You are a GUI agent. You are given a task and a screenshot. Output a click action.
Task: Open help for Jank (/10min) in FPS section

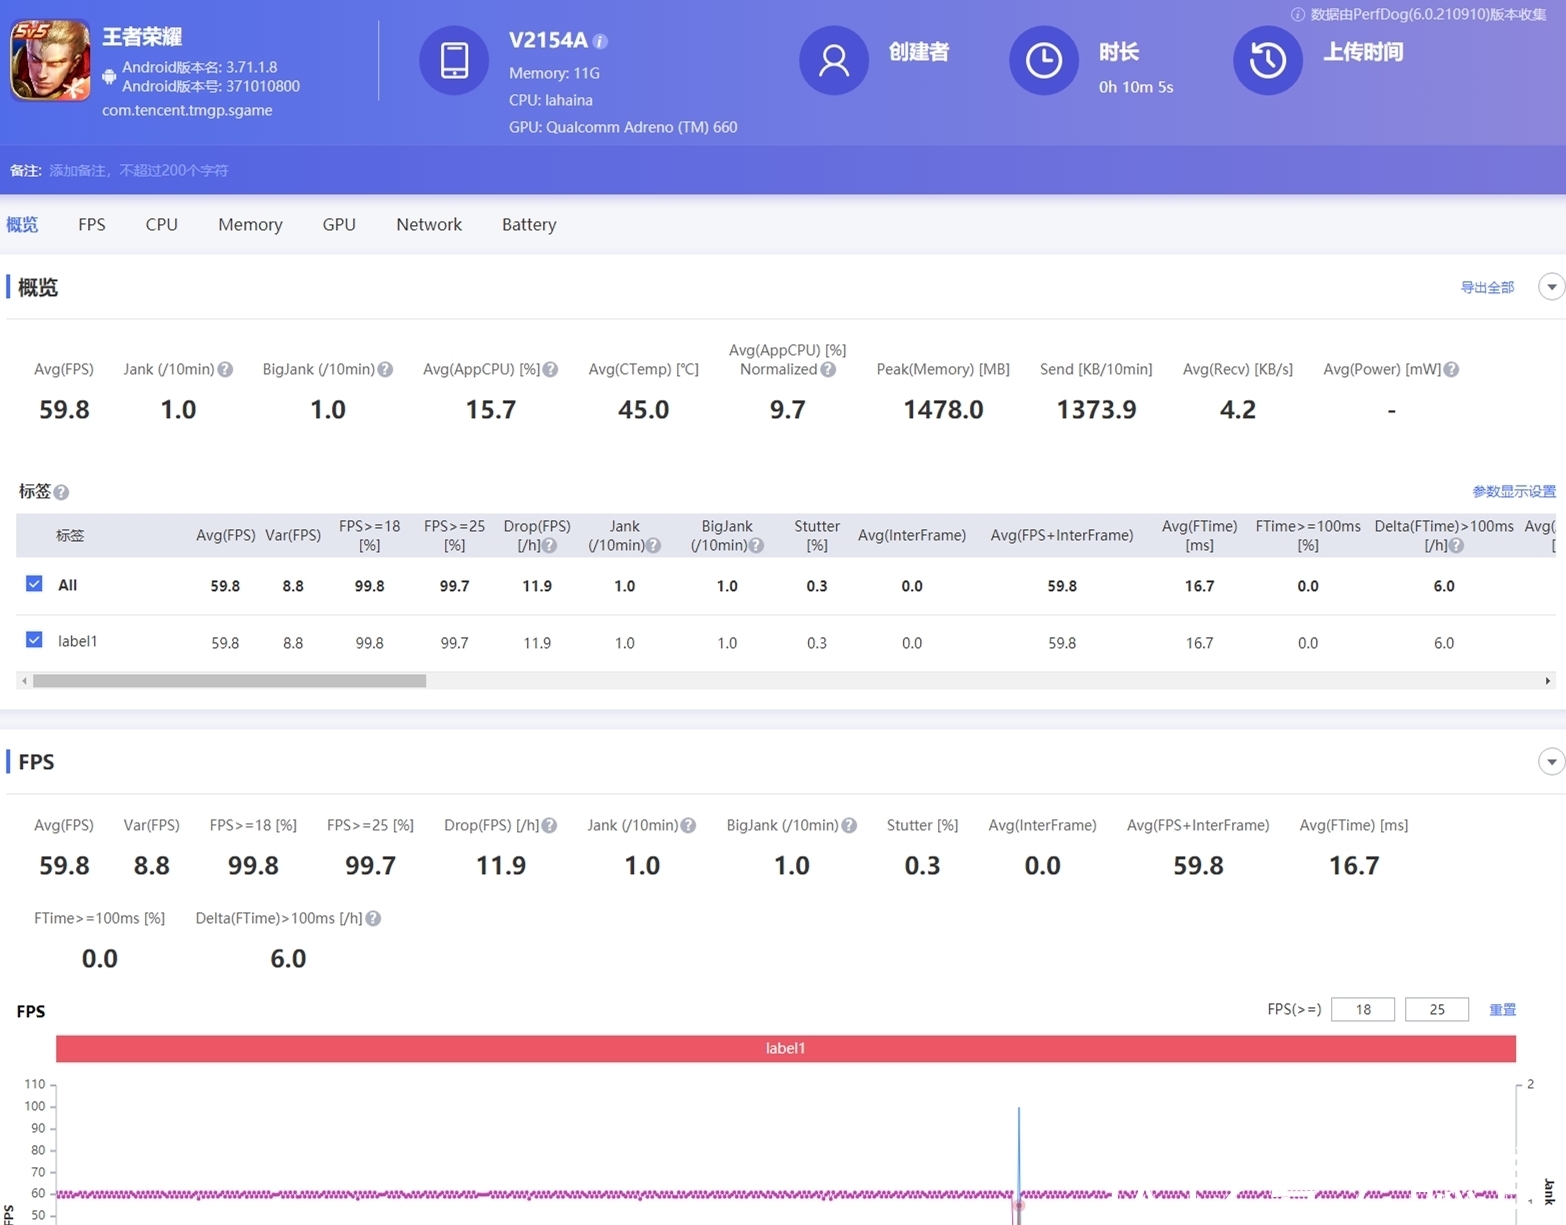688,825
